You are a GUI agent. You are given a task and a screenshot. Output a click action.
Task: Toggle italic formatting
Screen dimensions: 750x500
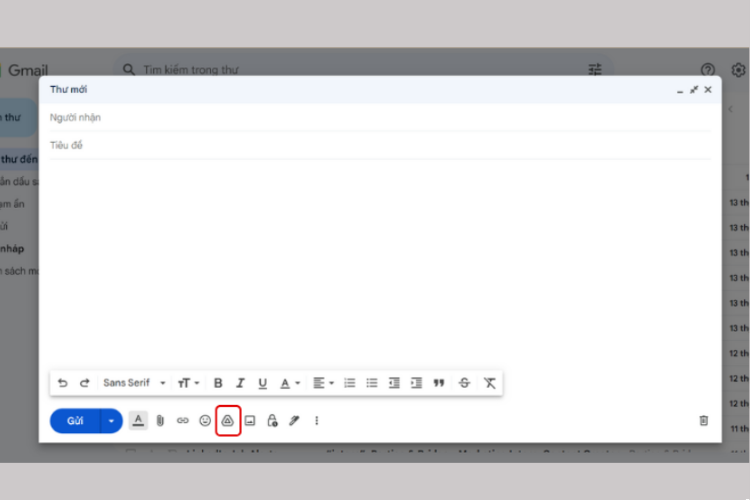click(240, 383)
